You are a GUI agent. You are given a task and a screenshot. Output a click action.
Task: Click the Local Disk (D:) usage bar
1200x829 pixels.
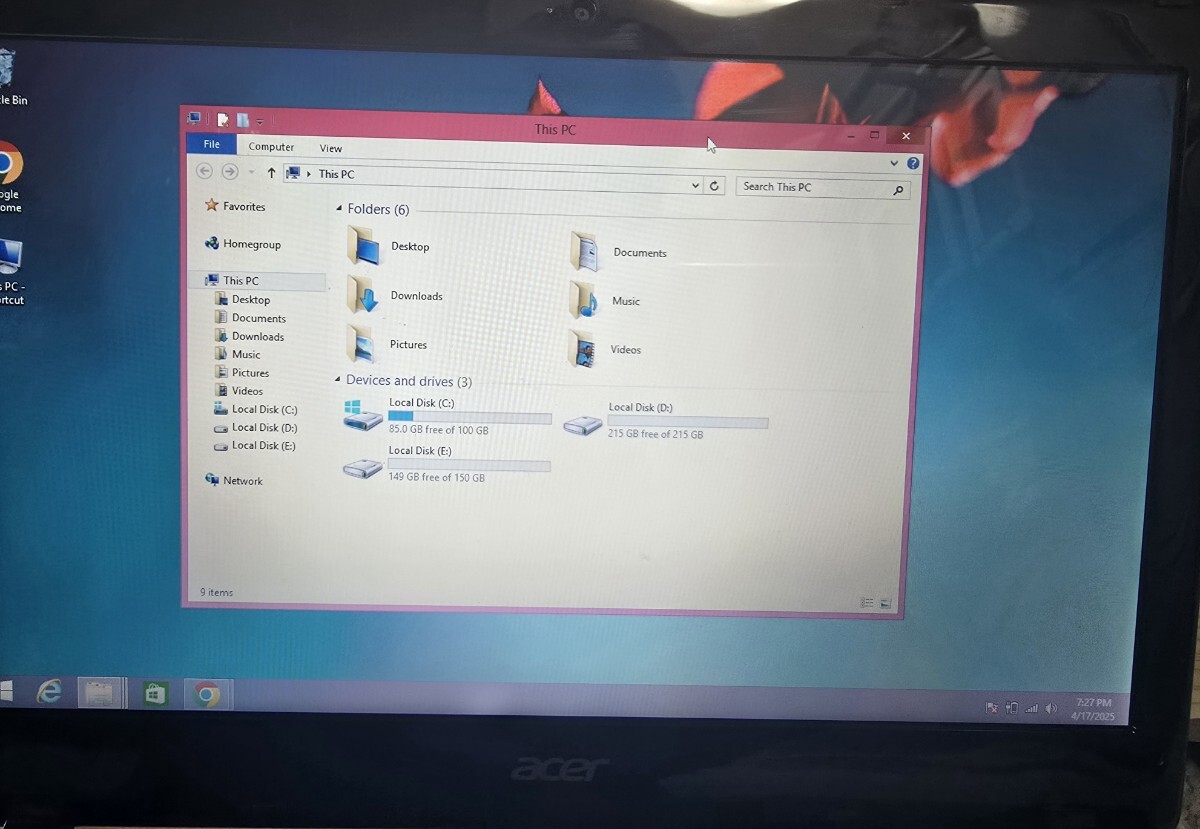[688, 422]
